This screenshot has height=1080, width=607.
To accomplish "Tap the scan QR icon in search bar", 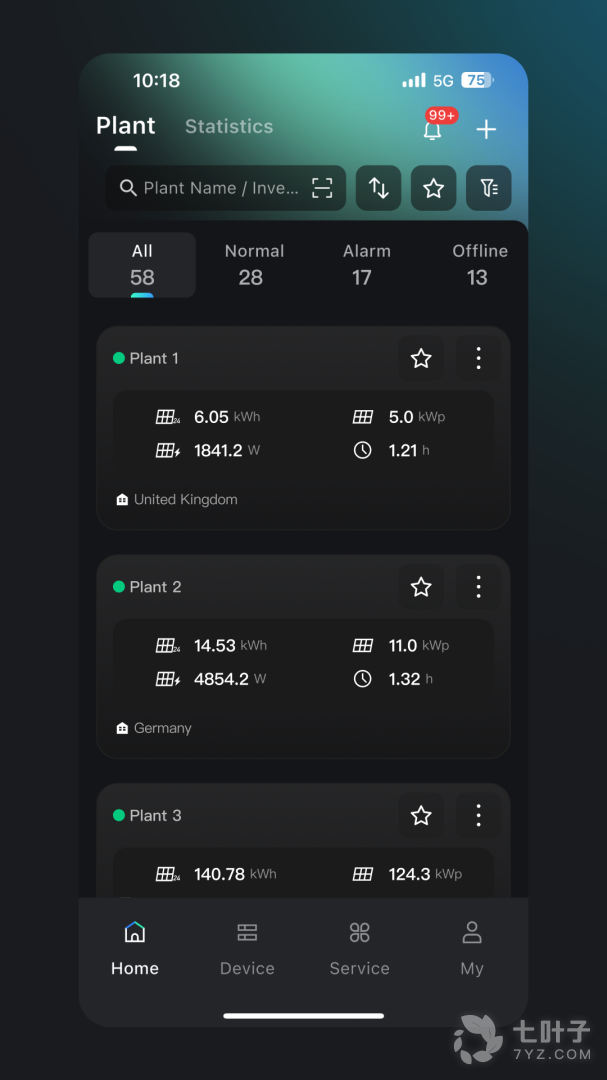I will [x=322, y=188].
